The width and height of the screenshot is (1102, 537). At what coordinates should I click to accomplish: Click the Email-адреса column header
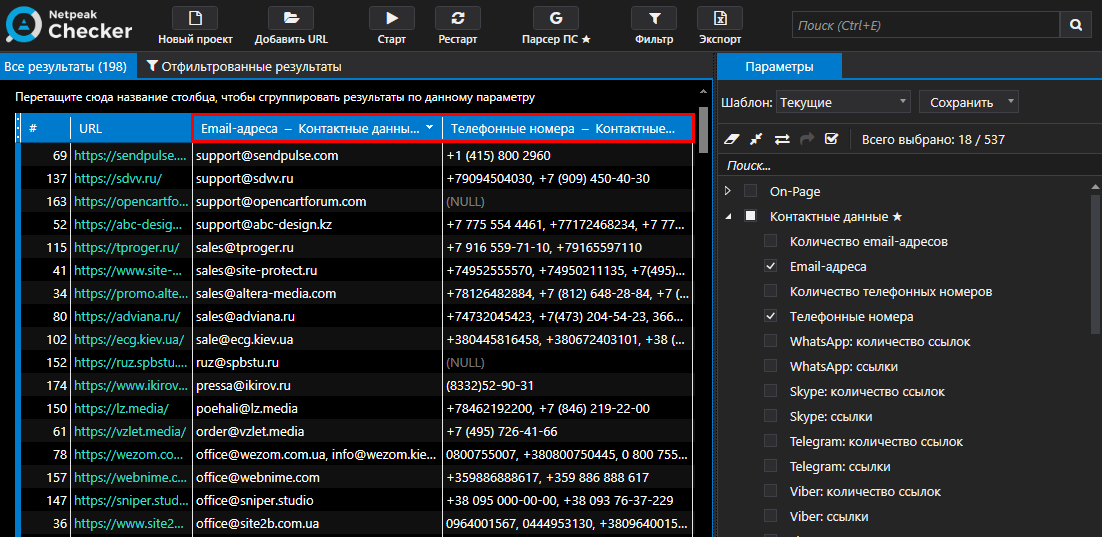click(x=318, y=128)
